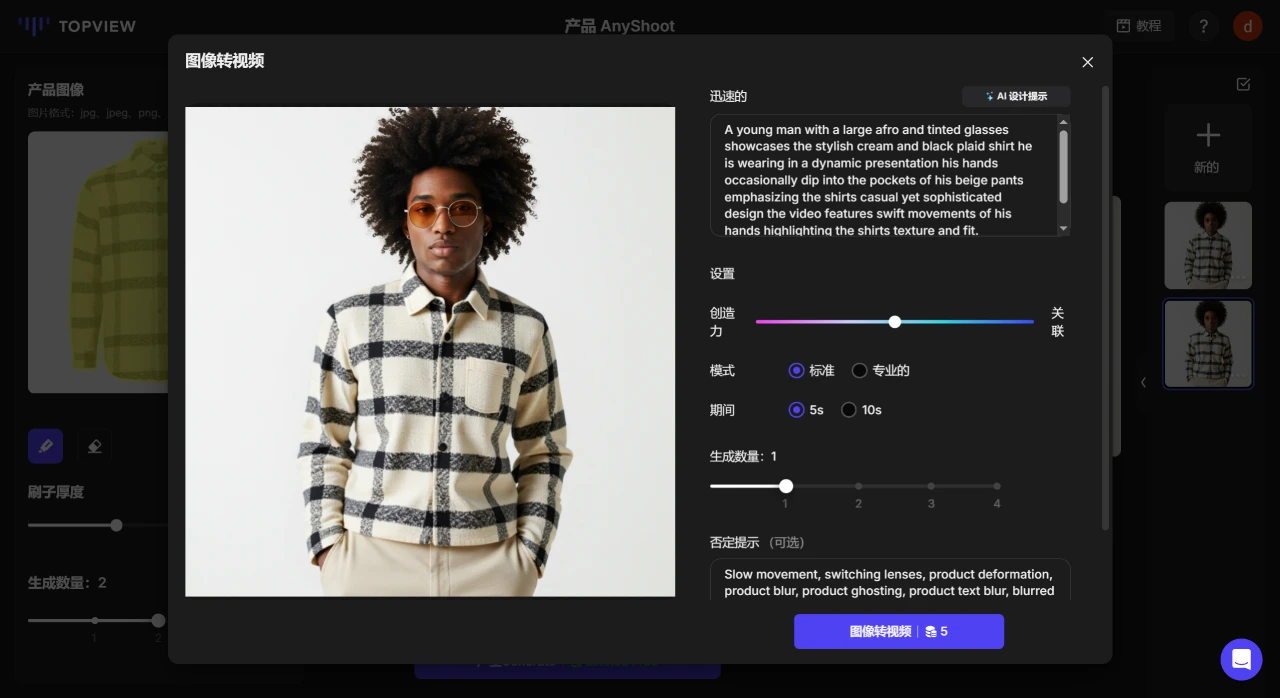Choose the 10s duration option

[849, 410]
